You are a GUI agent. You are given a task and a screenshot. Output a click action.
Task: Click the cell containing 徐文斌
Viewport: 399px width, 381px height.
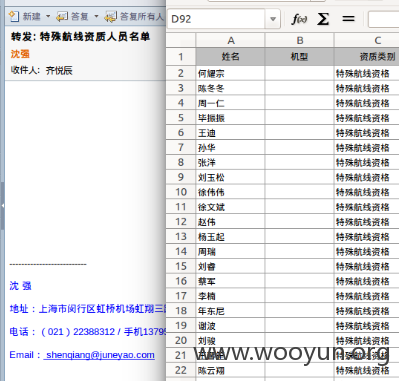[x=231, y=207]
